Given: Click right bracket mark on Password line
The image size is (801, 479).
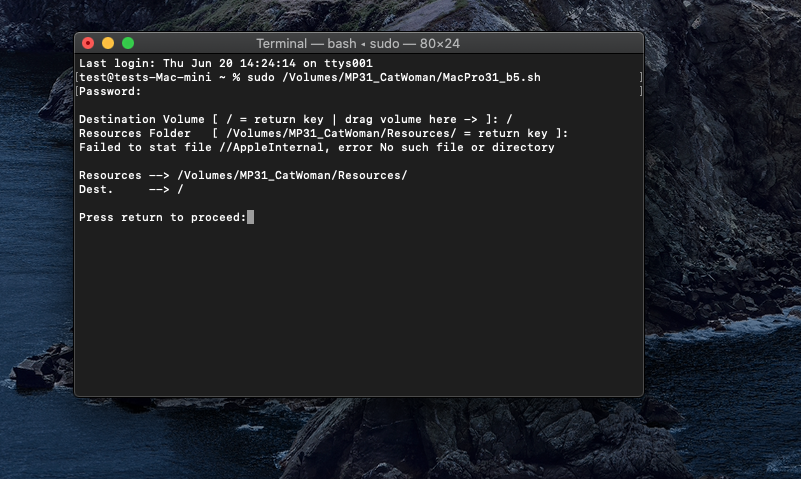Looking at the screenshot, I should [x=640, y=91].
